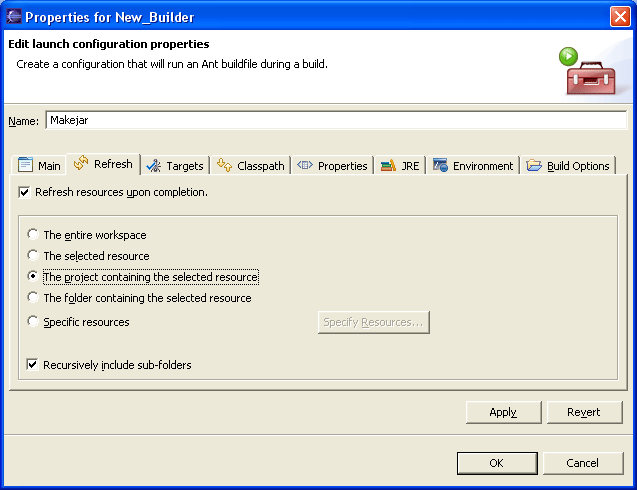The image size is (637, 490).
Task: Click the Revert button
Action: 584,412
